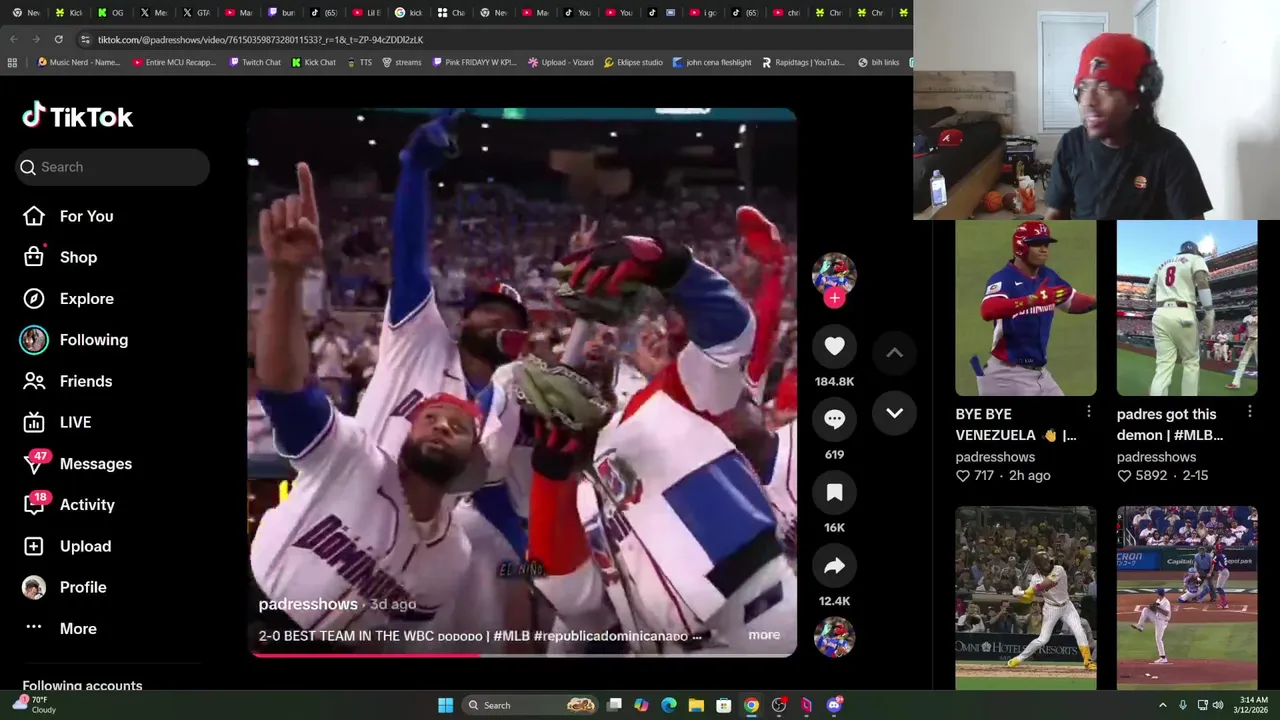Expand caption with the more link

click(x=764, y=635)
